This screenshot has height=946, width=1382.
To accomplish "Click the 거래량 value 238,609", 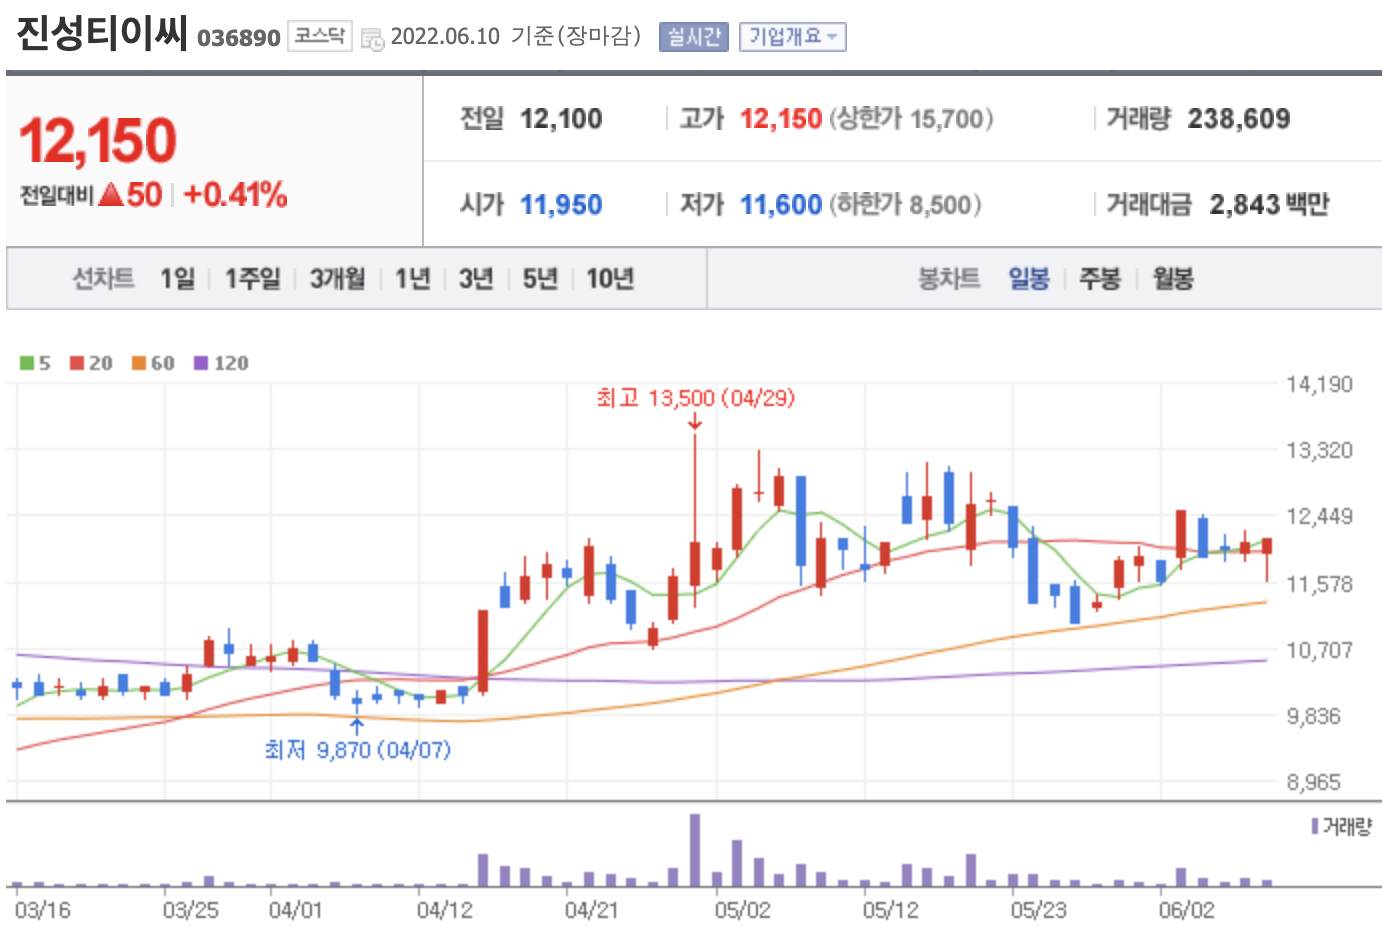I will pos(1239,119).
